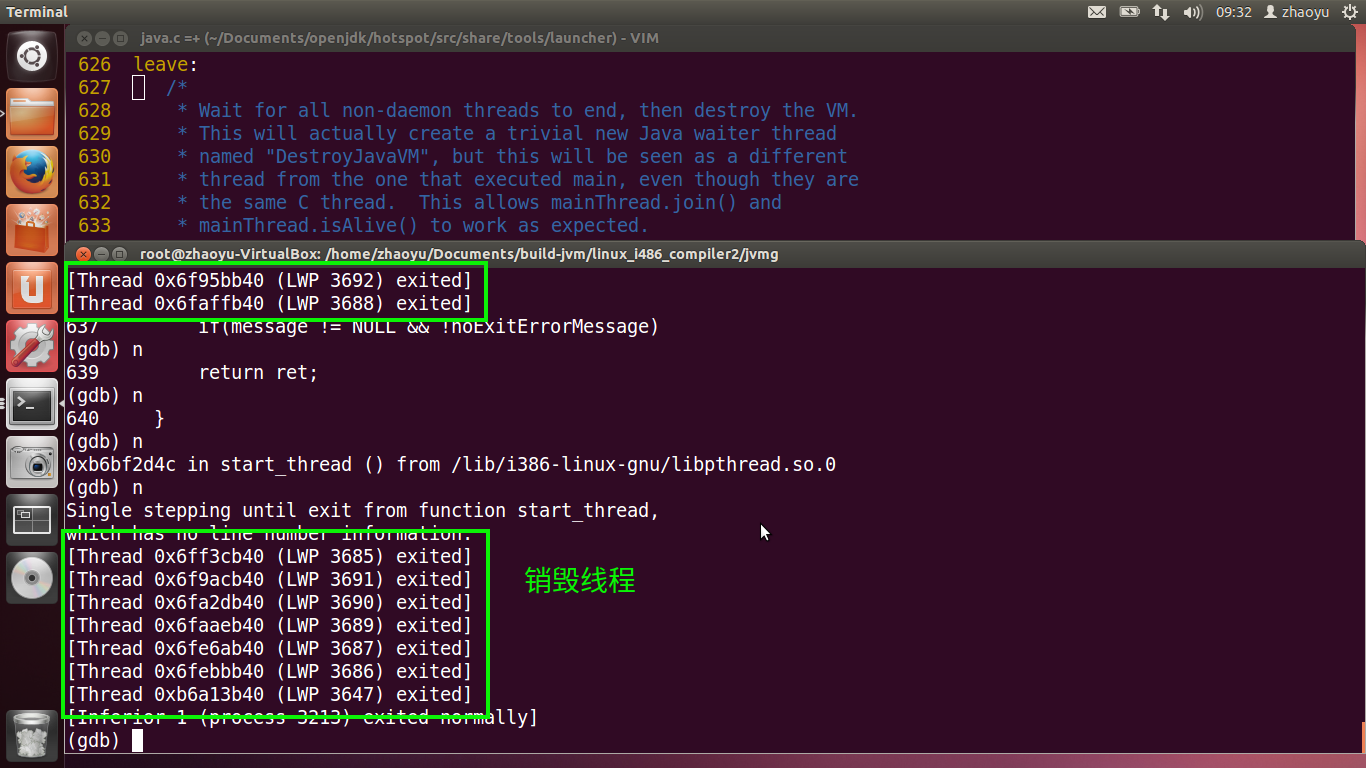Image resolution: width=1366 pixels, height=768 pixels.
Task: Open the sound volume indicator
Action: tap(1192, 12)
